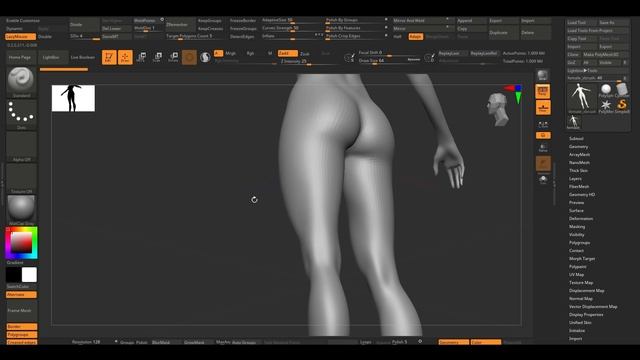Toggle KeepGroups option
640x360 pixels.
[209, 21]
